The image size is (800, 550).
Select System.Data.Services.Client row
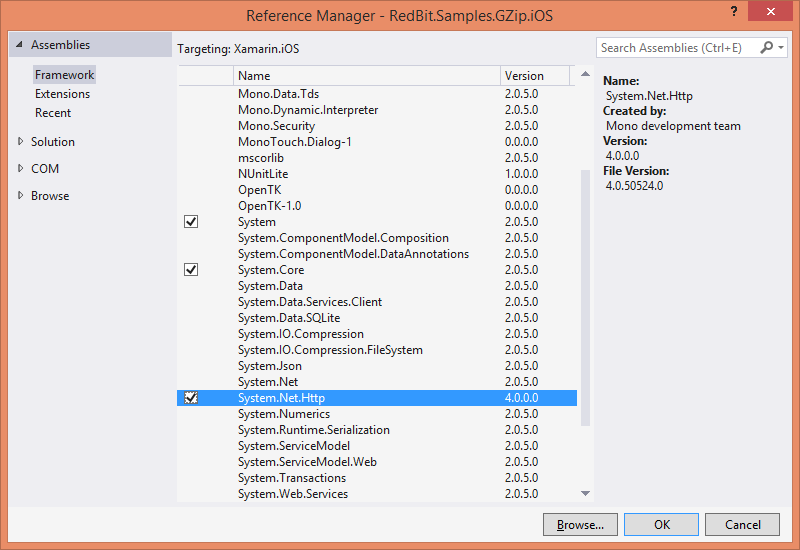pyautogui.click(x=377, y=302)
